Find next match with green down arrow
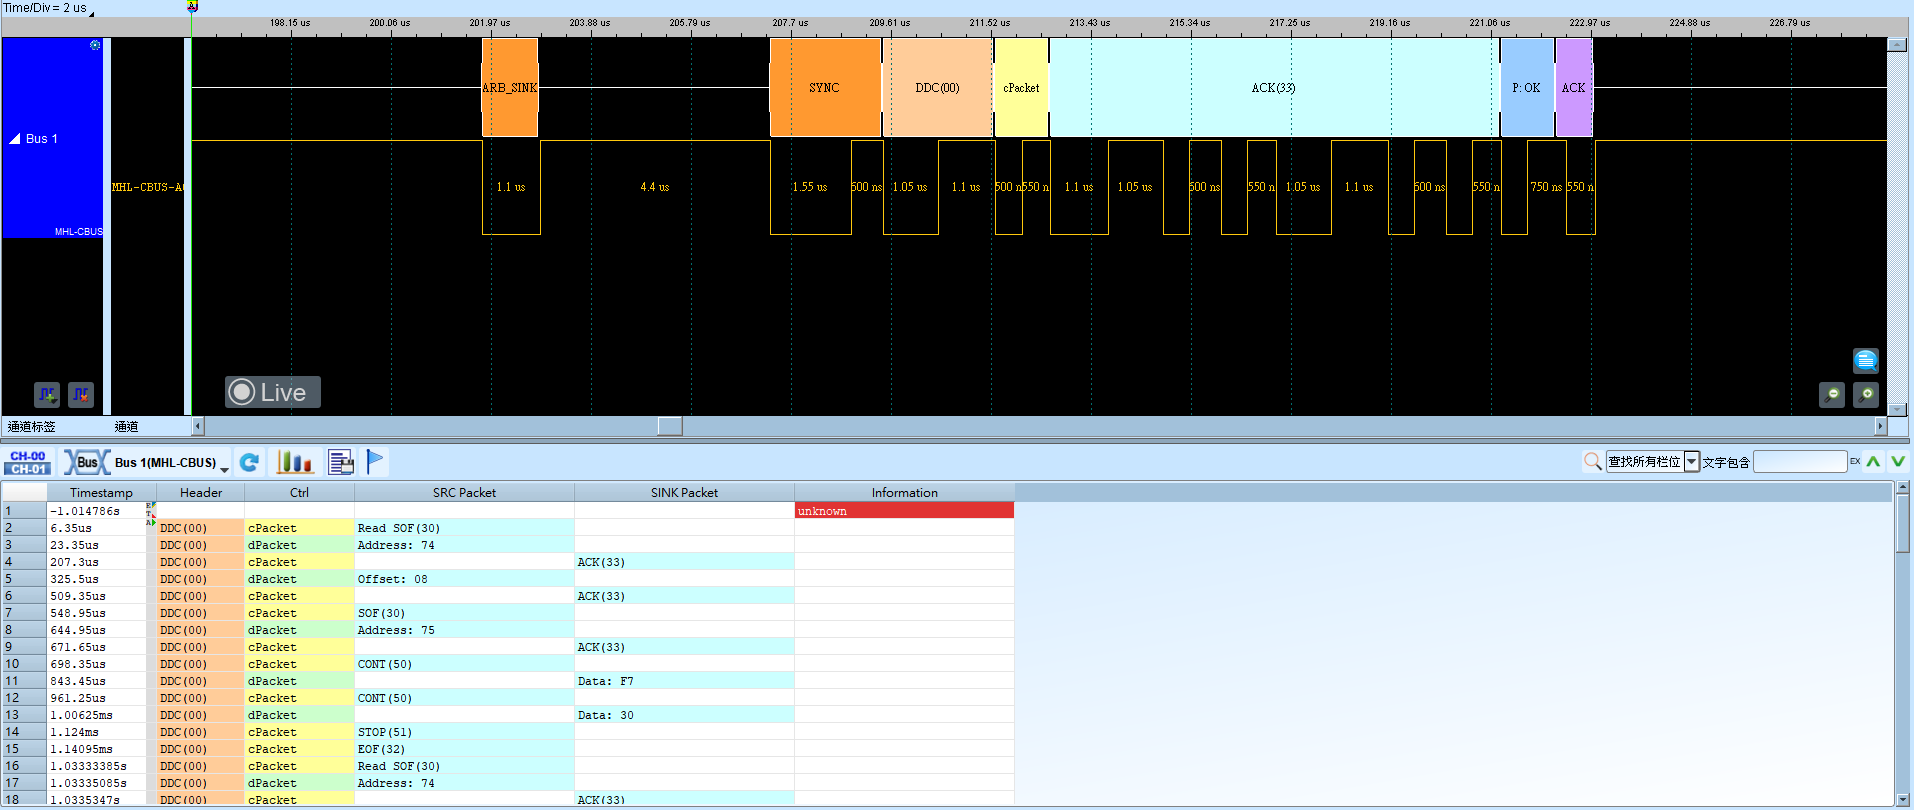1914x810 pixels. click(1898, 461)
